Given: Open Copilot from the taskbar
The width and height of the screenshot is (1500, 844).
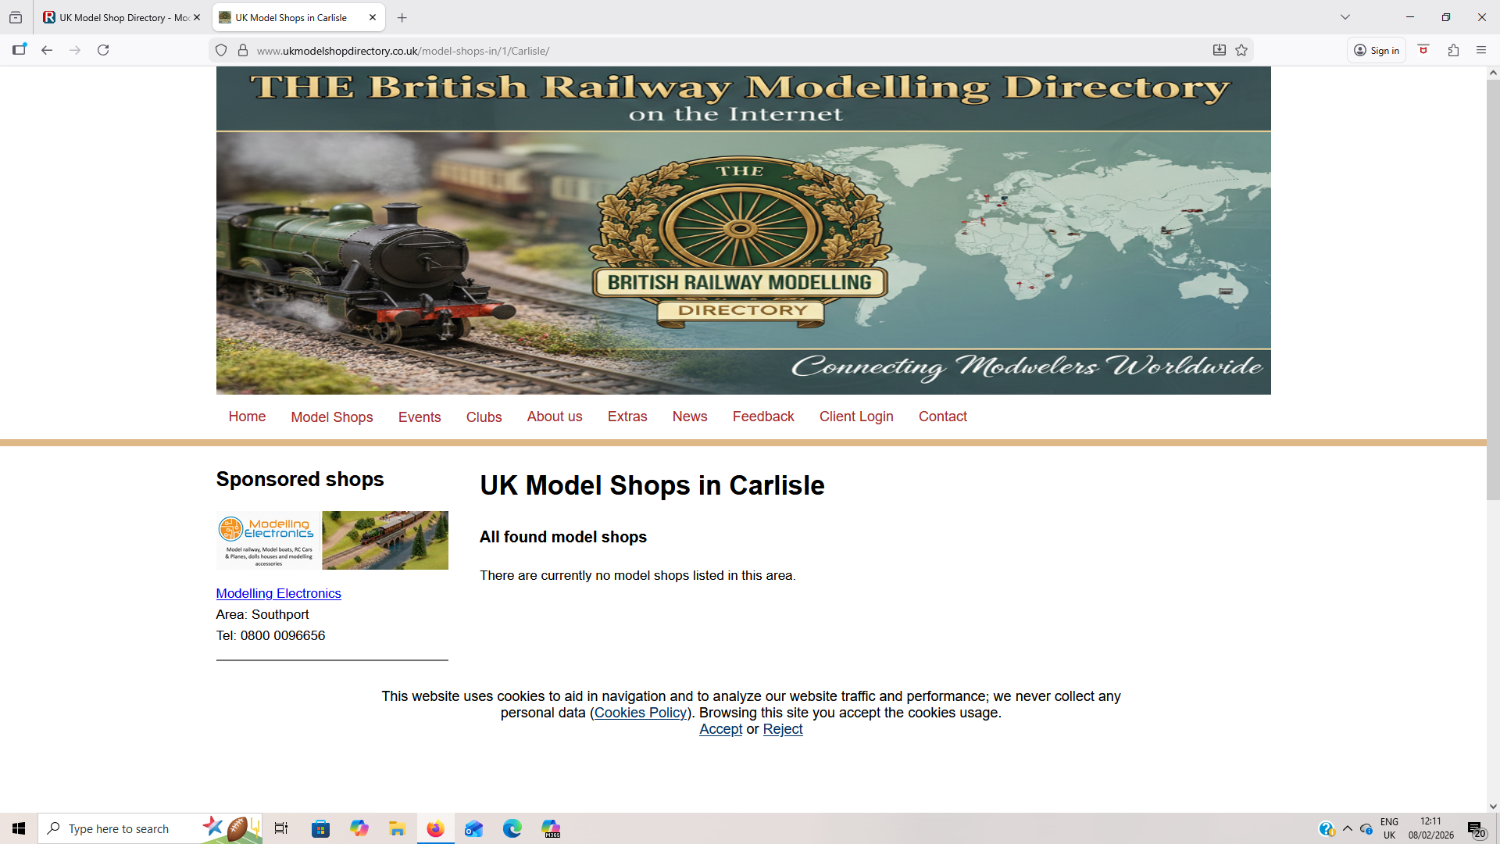Looking at the screenshot, I should pos(359,829).
